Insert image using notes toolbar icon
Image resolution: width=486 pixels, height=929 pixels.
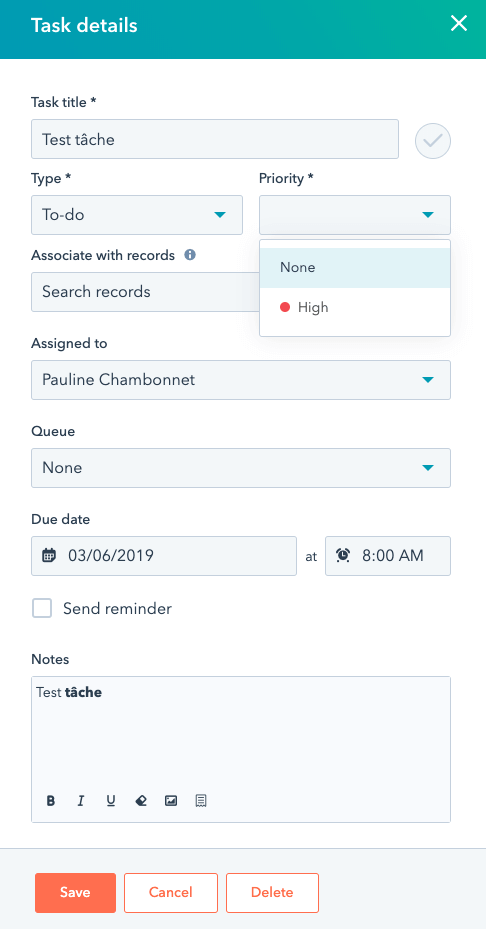171,801
